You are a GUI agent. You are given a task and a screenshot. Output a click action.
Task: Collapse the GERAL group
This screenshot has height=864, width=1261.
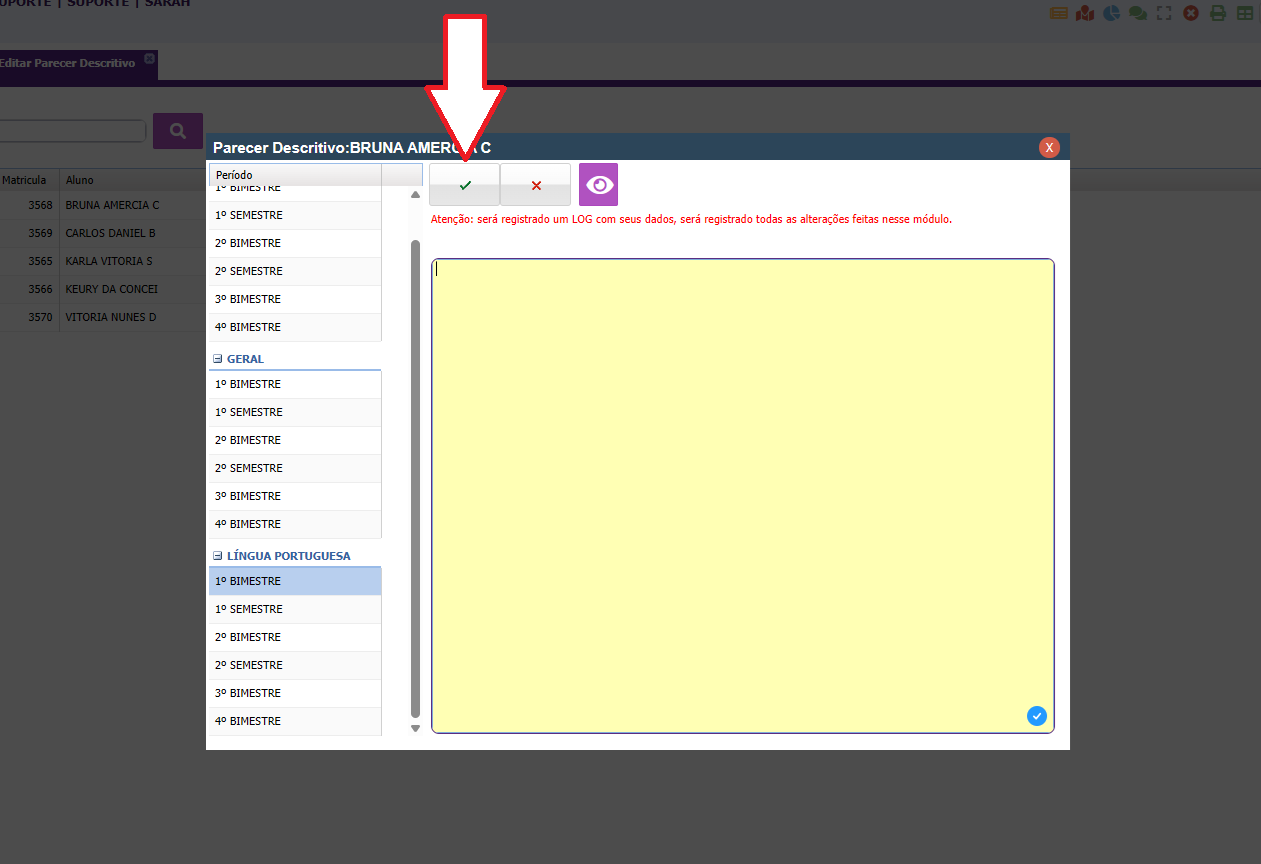click(x=217, y=359)
